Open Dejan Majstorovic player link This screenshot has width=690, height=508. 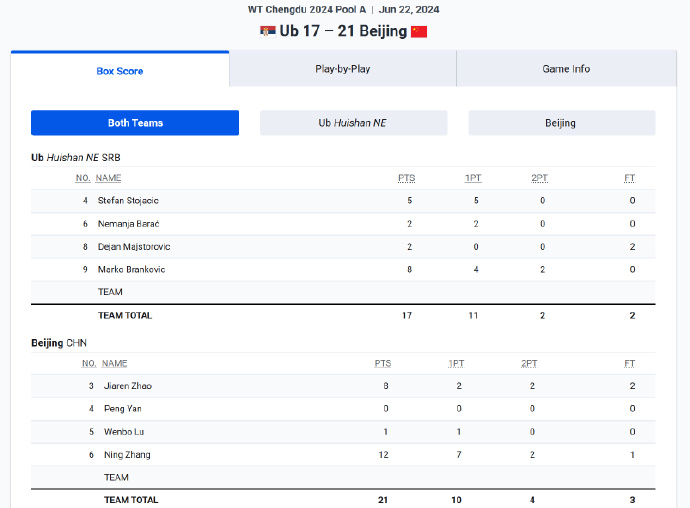pos(134,246)
